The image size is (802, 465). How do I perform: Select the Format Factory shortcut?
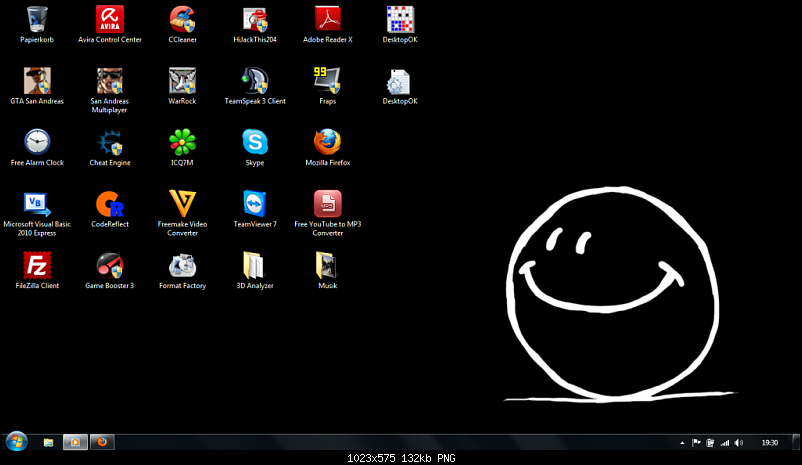(183, 265)
